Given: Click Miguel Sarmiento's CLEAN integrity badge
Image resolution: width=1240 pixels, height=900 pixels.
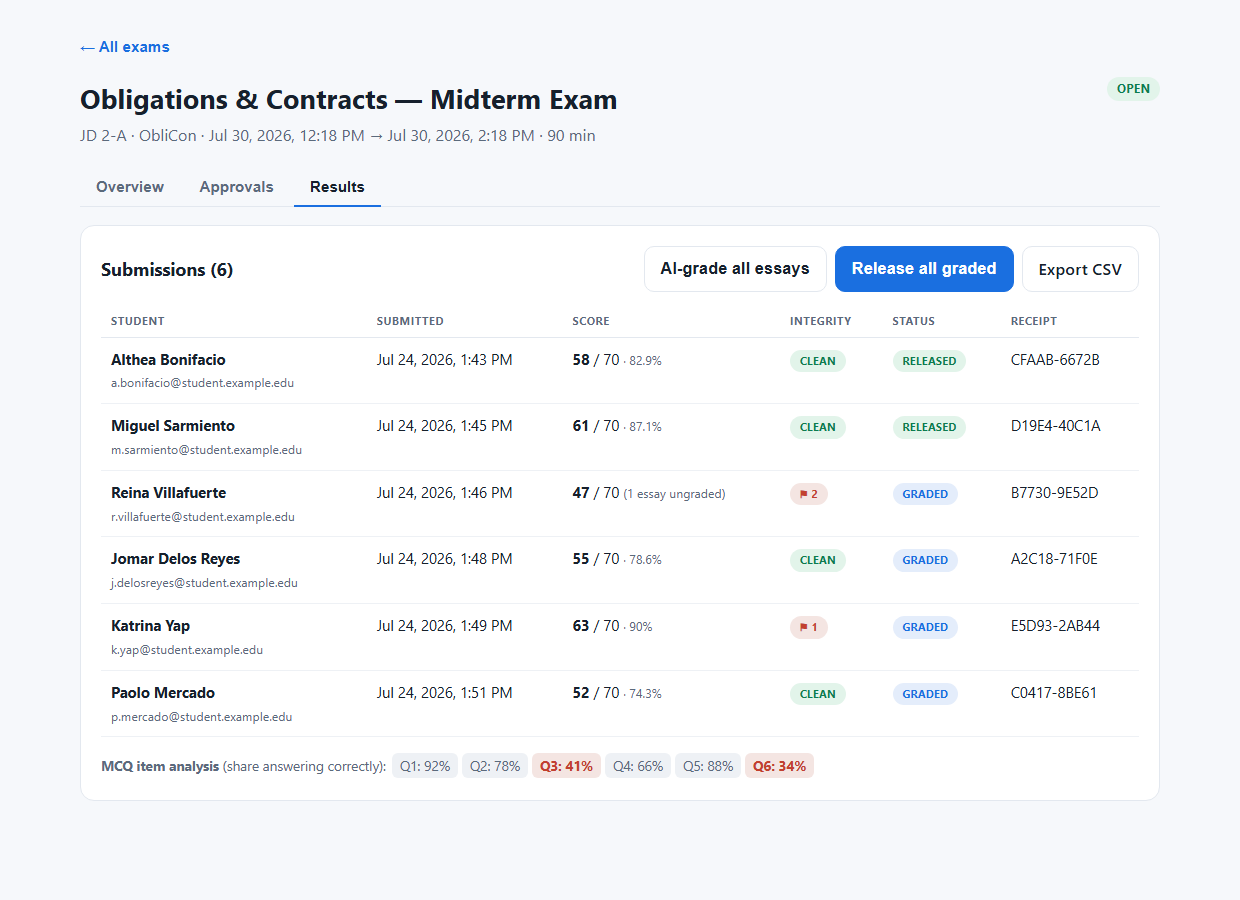Looking at the screenshot, I should [x=817, y=427].
